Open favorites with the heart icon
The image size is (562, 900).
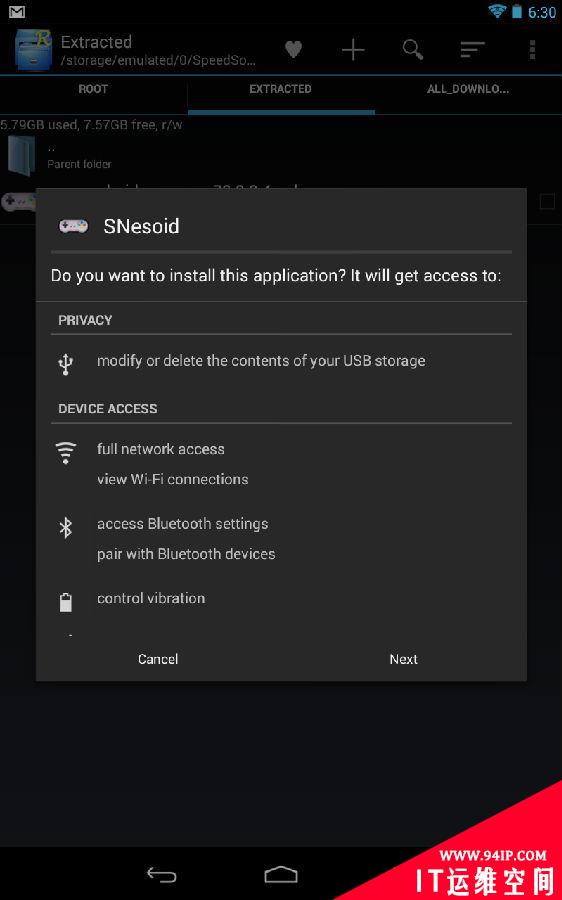(x=293, y=50)
